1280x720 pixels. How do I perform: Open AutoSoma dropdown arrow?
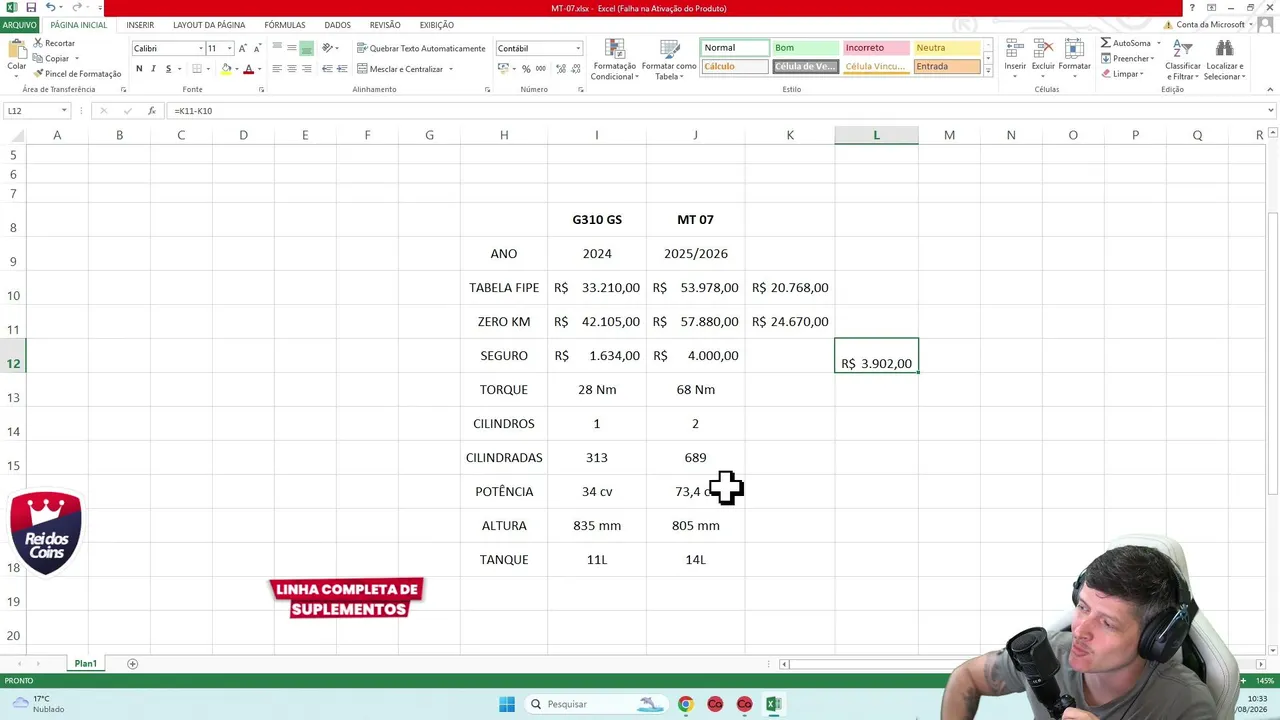tap(1159, 43)
